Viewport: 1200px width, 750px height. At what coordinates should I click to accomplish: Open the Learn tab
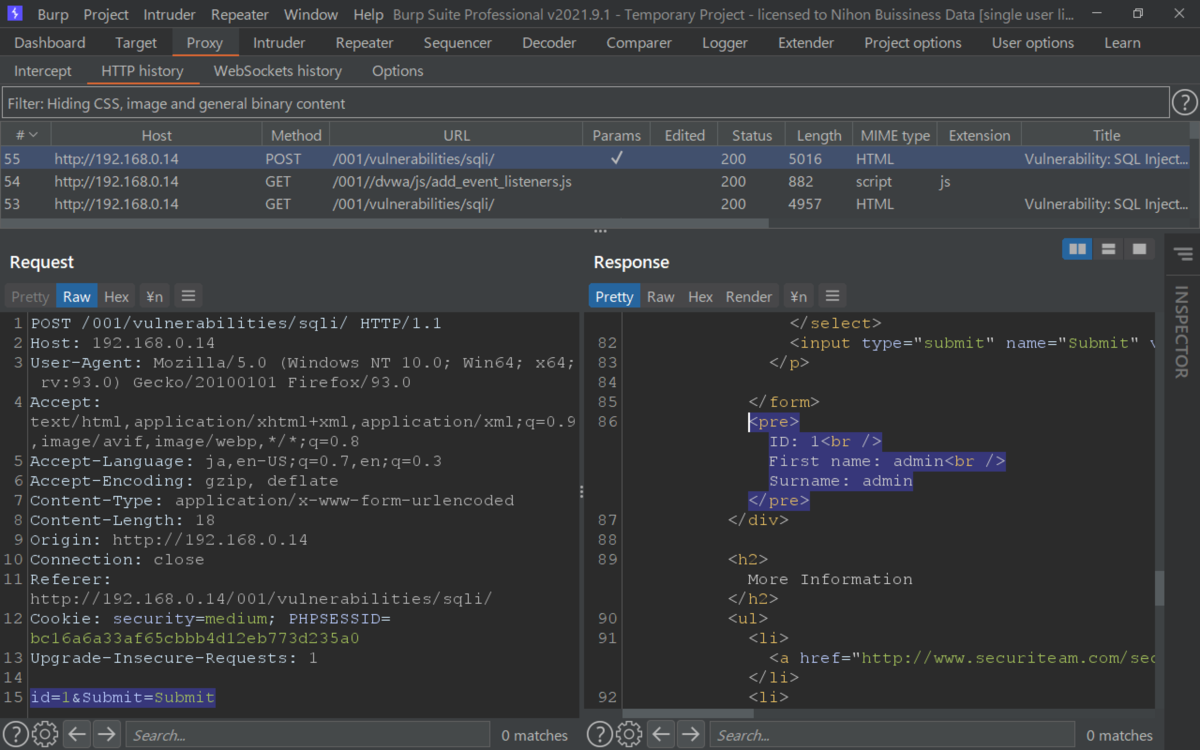(1122, 43)
